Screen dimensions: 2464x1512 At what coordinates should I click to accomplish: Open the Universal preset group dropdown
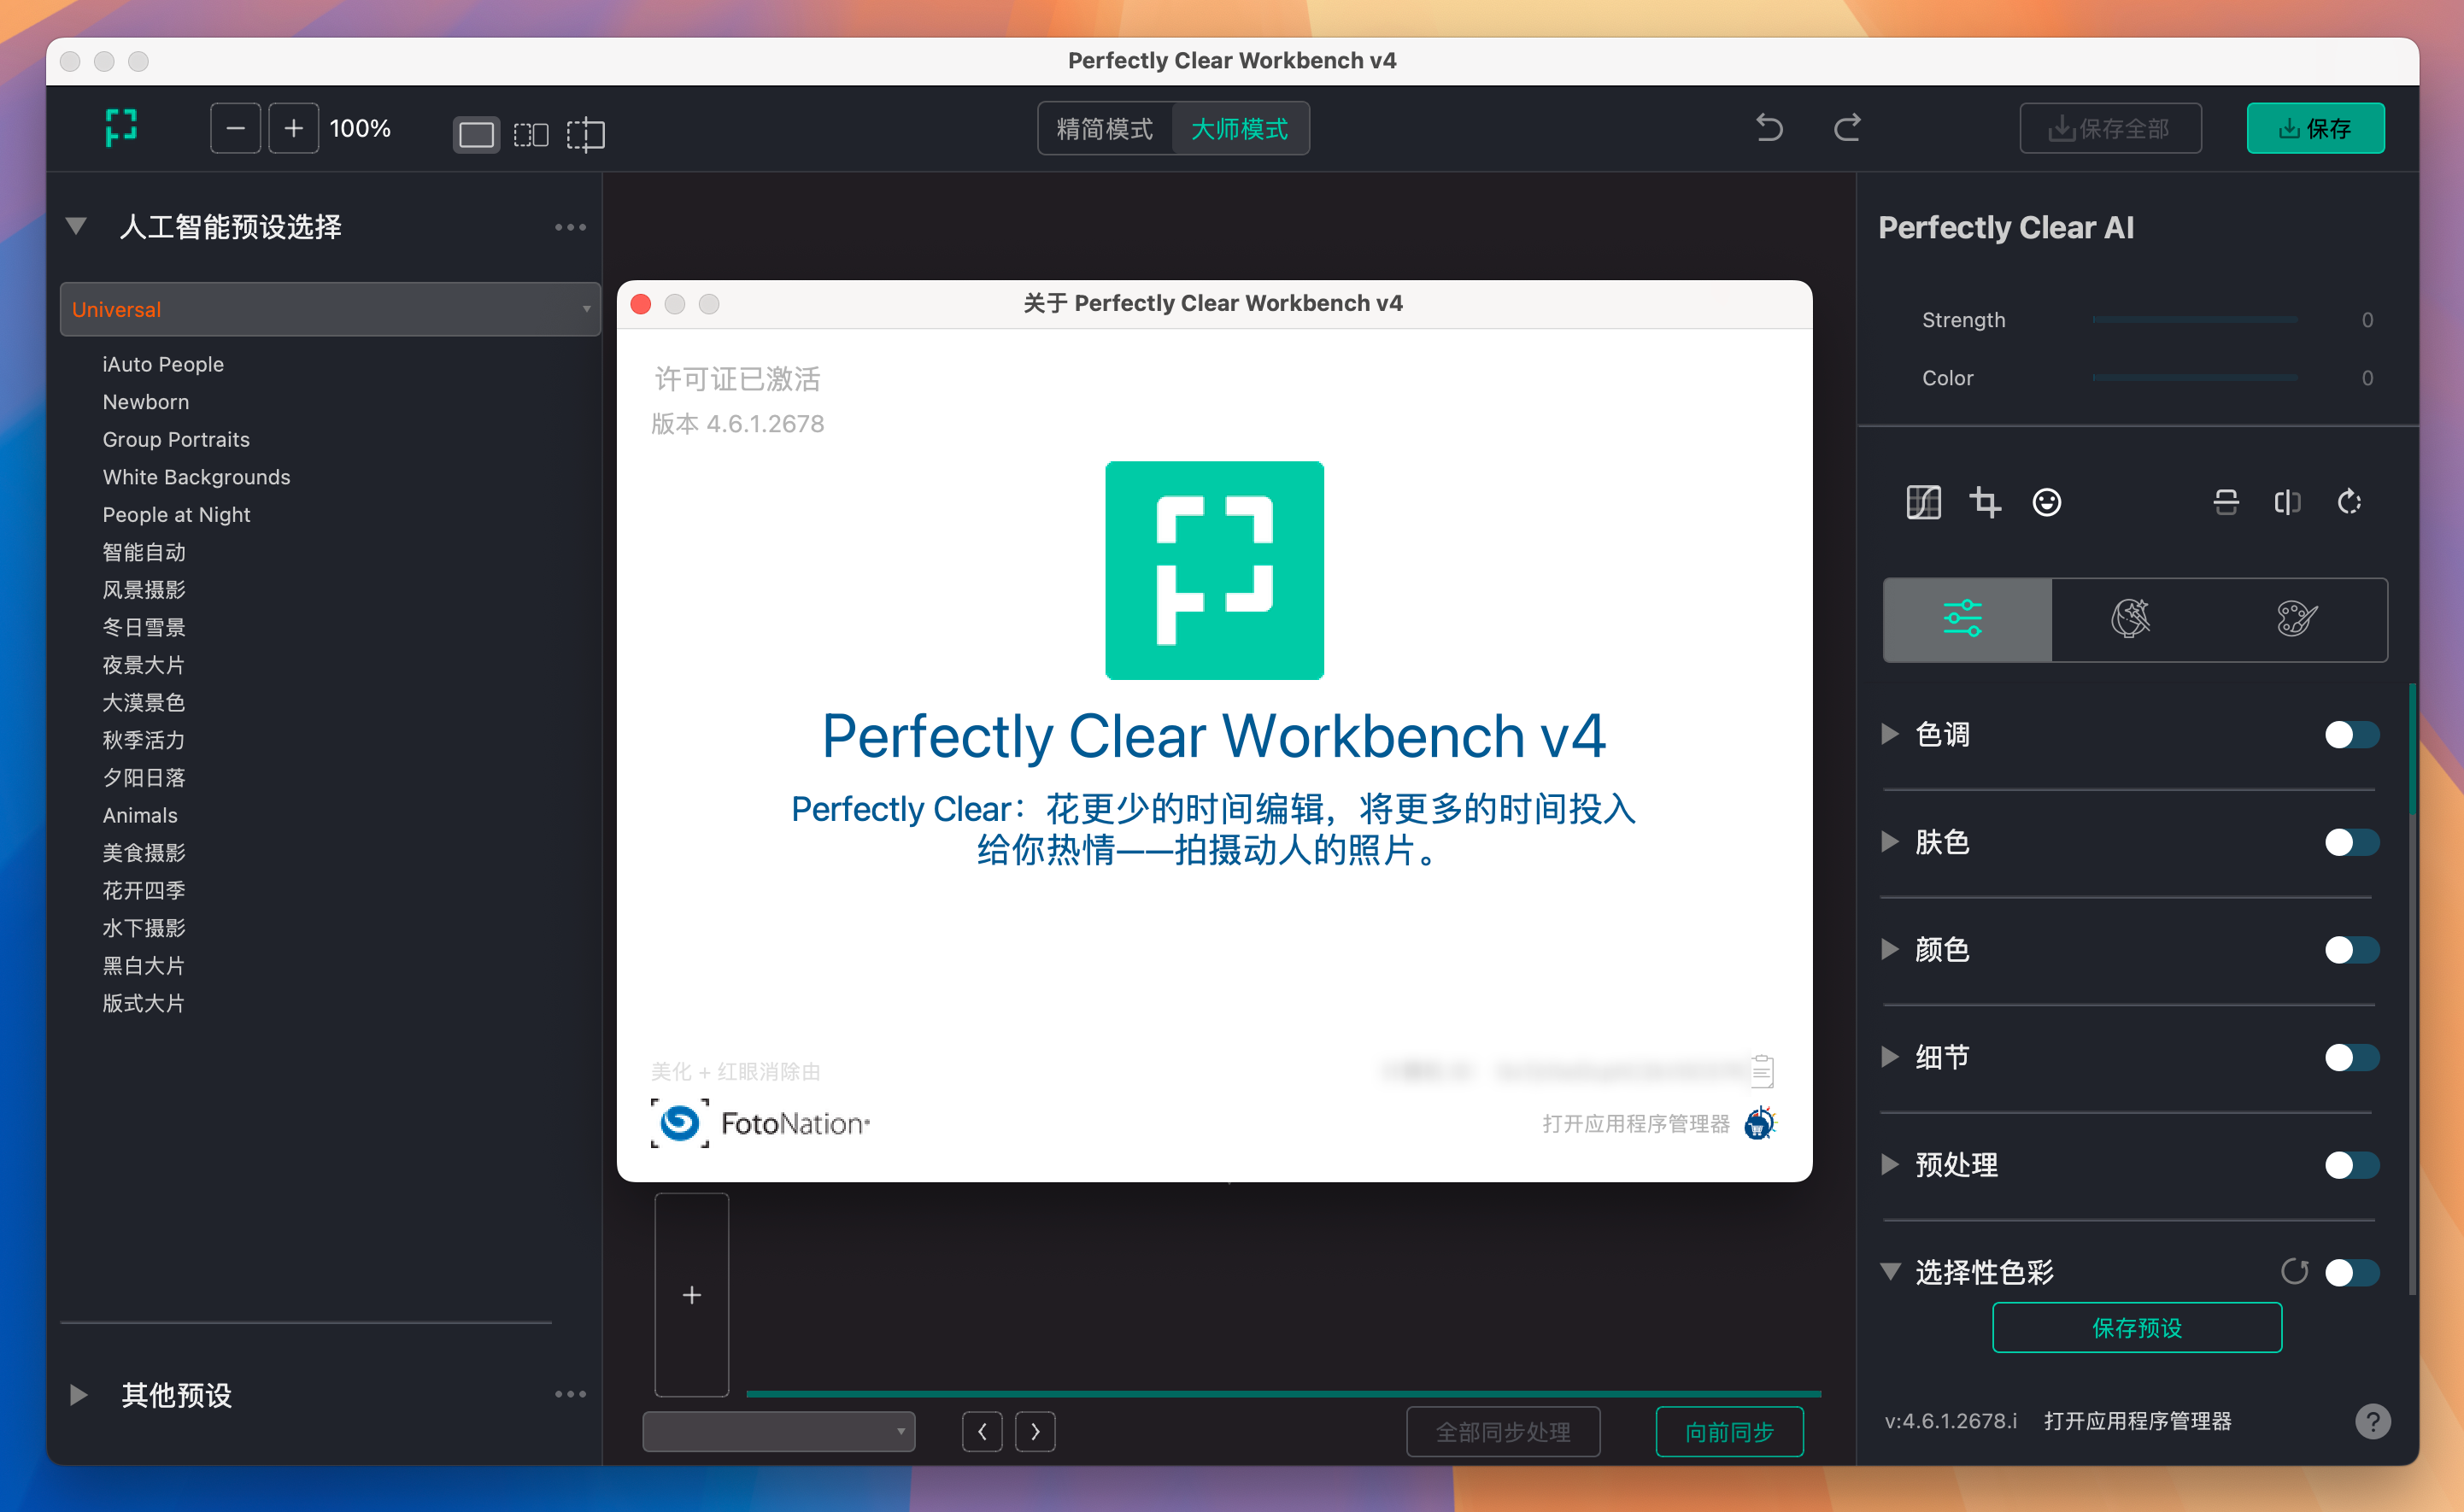pyautogui.click(x=330, y=309)
